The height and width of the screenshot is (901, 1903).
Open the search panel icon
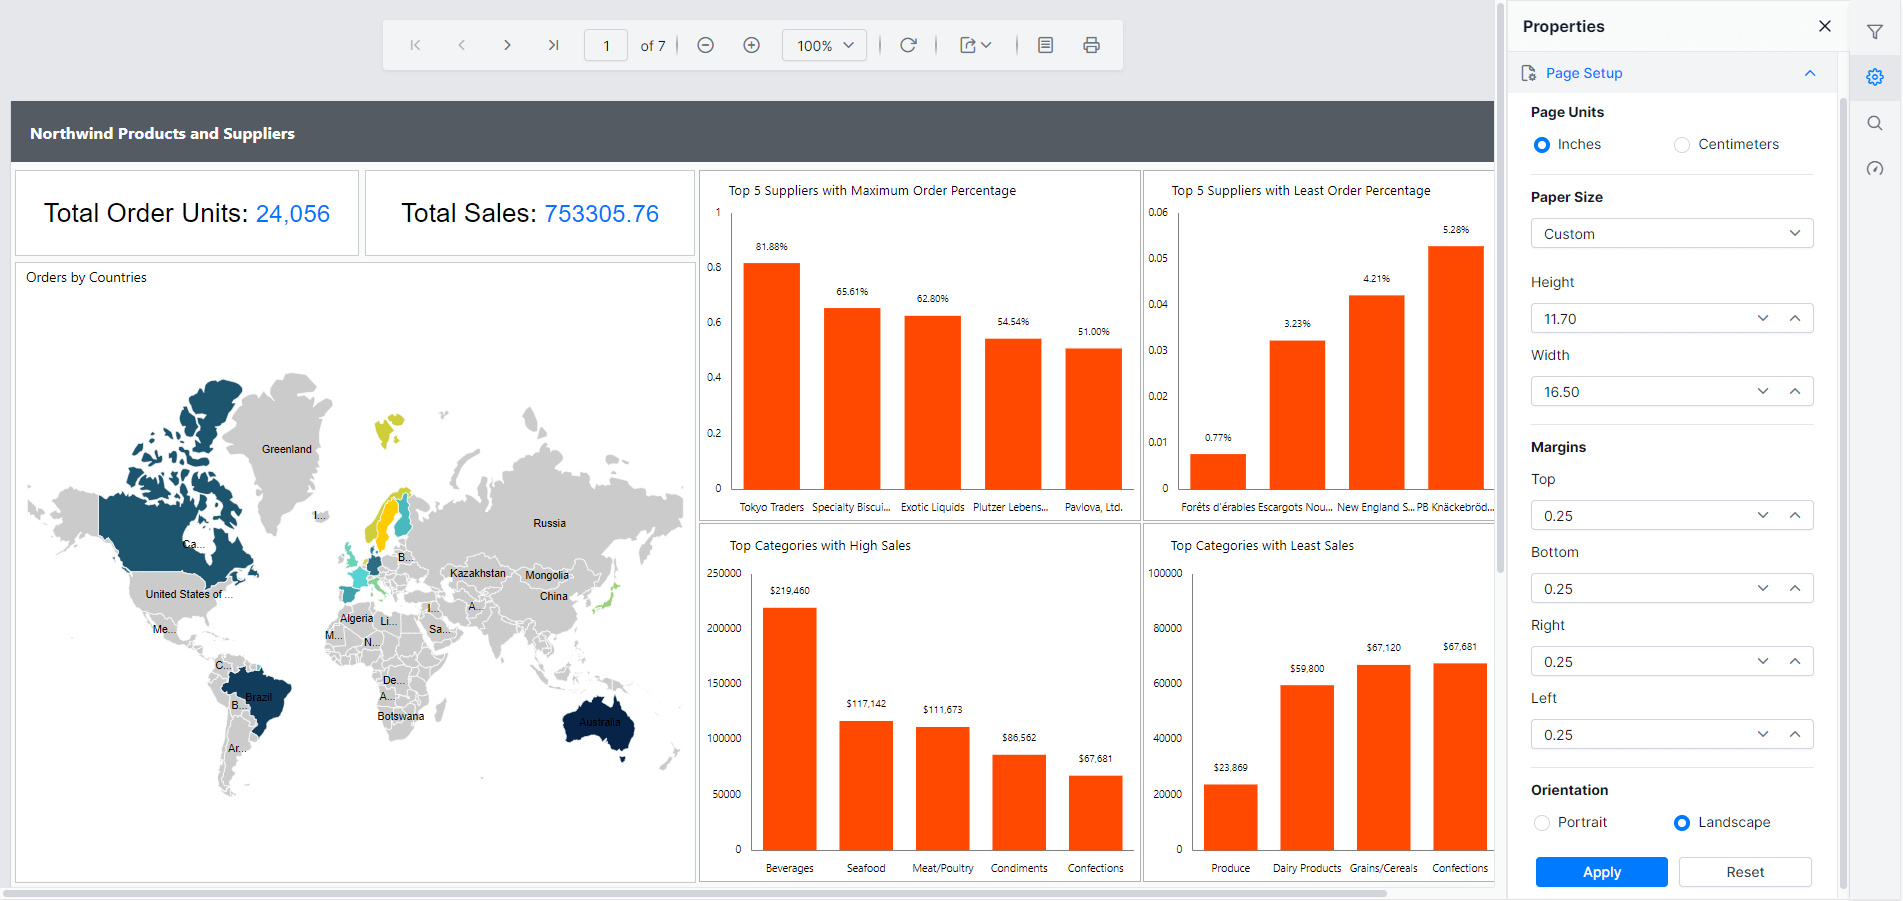1875,123
